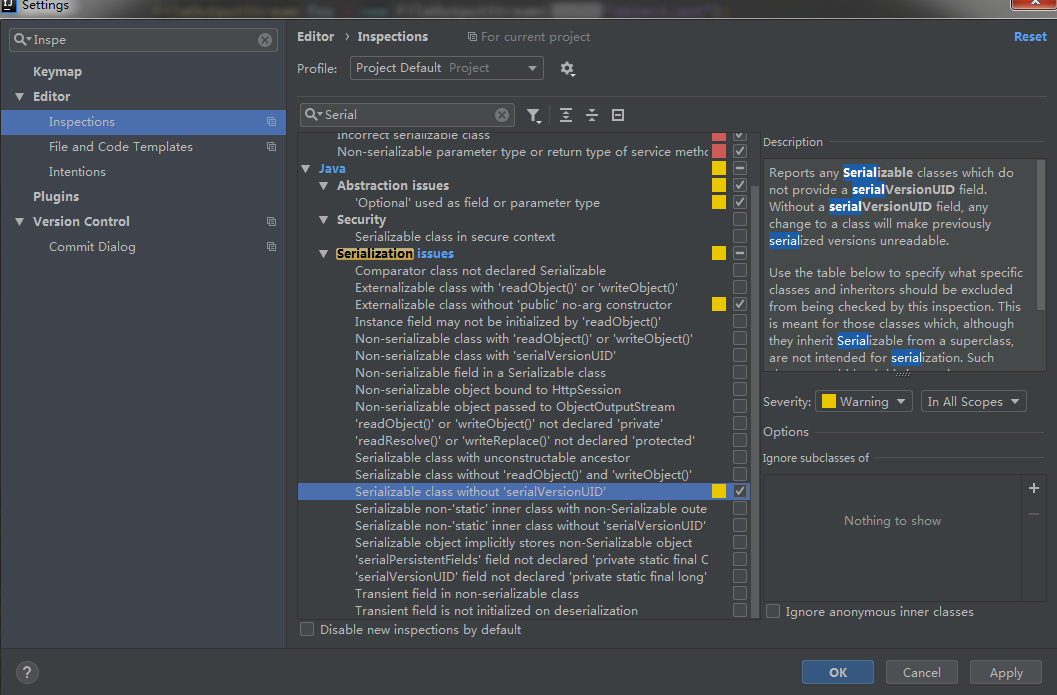Collapse all inspection groups
The image size is (1057, 695).
(x=592, y=115)
